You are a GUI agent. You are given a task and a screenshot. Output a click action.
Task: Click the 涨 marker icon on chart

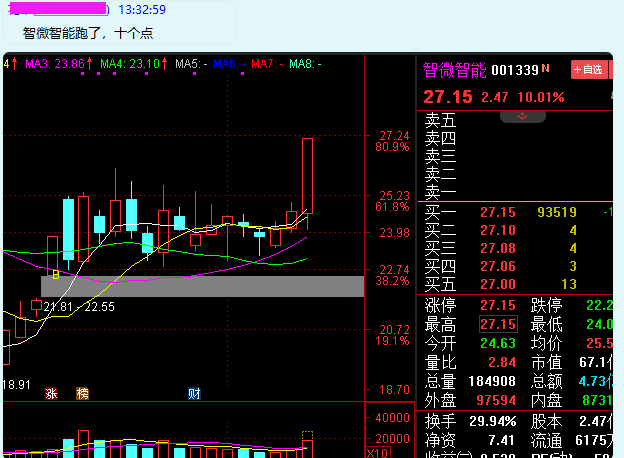point(51,394)
